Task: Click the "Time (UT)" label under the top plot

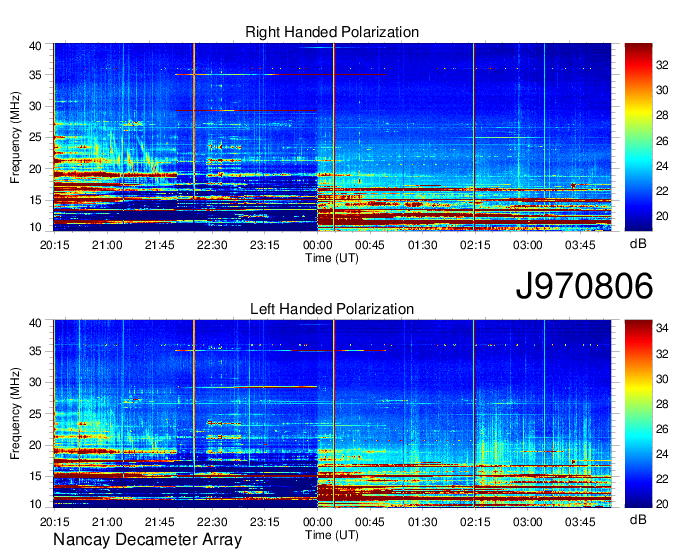Action: 332,258
